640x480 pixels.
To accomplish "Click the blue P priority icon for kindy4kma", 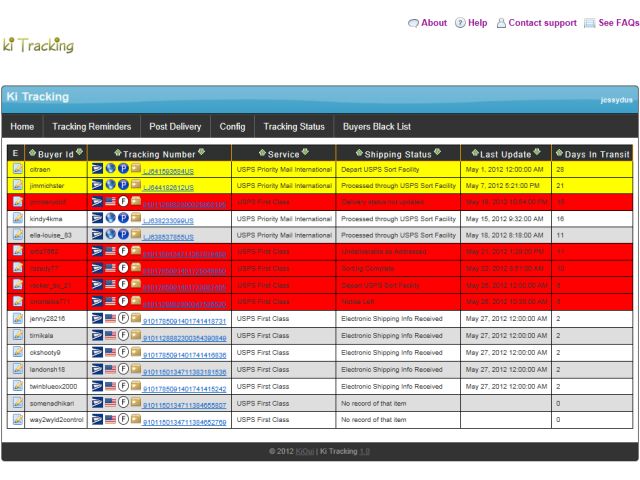I will point(123,218).
